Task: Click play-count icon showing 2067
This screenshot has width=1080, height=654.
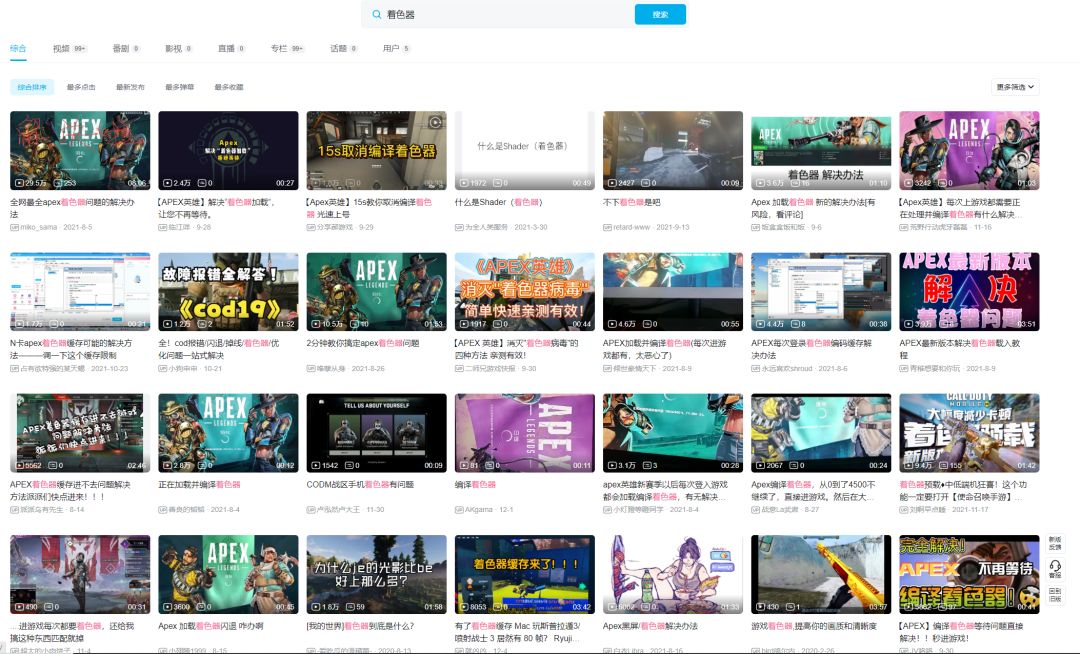Action: [x=760, y=465]
